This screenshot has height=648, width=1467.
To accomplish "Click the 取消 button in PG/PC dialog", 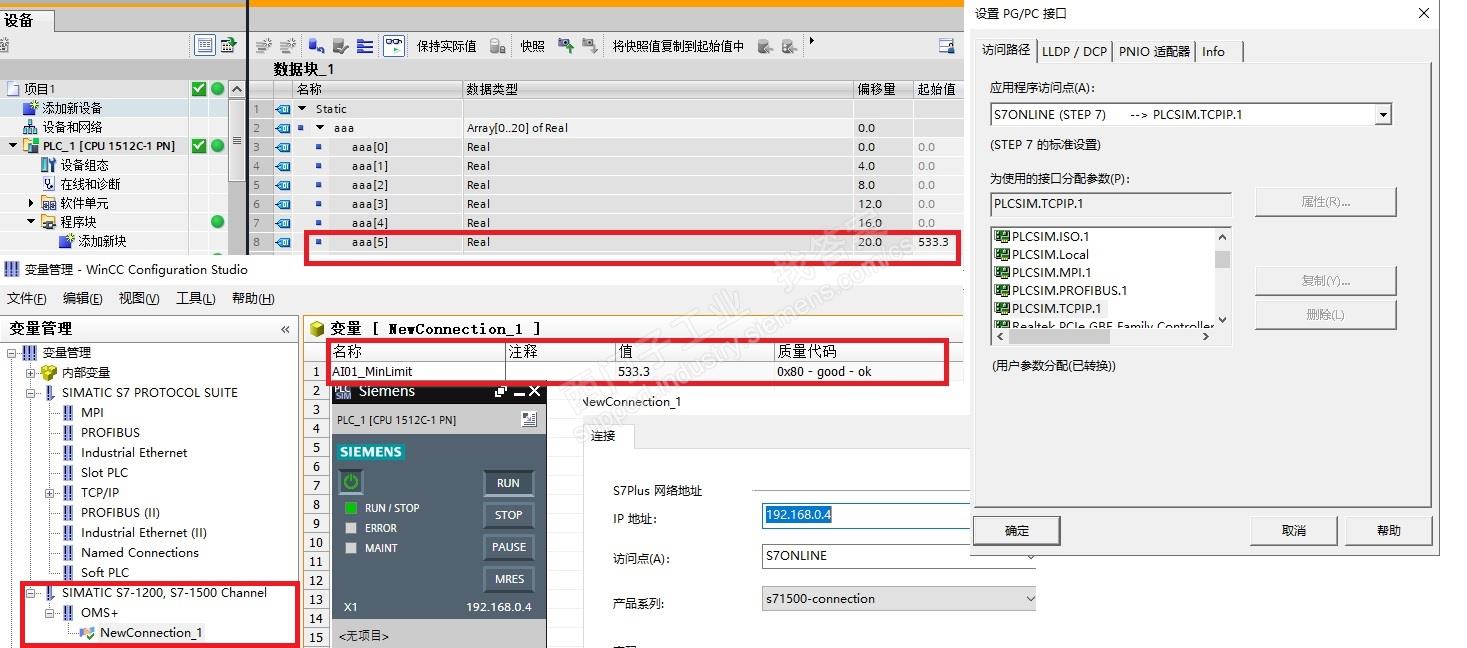I will pos(1294,531).
